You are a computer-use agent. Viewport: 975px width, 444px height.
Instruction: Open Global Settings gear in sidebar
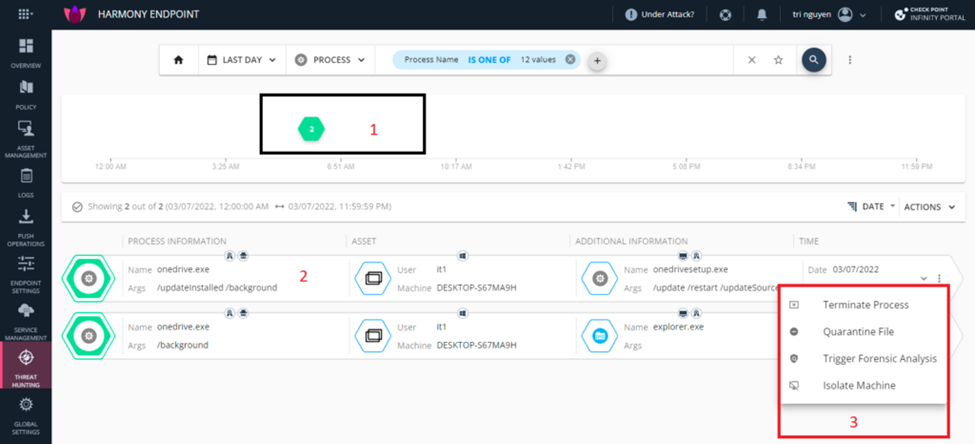point(25,416)
